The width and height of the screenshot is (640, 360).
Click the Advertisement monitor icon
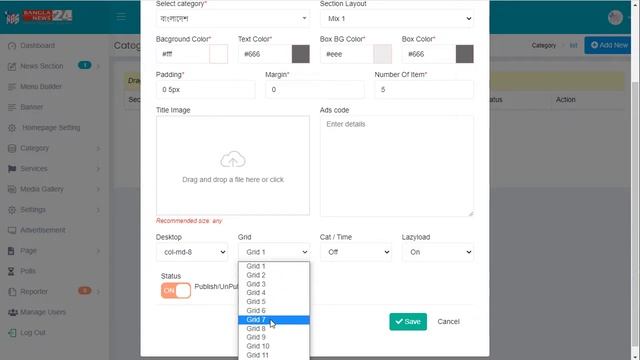point(12,230)
